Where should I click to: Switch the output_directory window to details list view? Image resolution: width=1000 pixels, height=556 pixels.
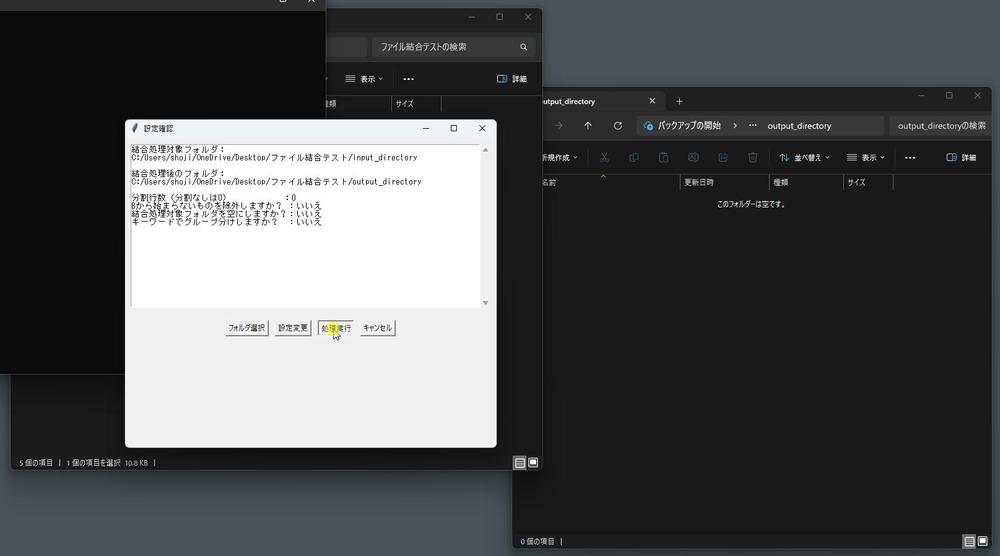969,541
